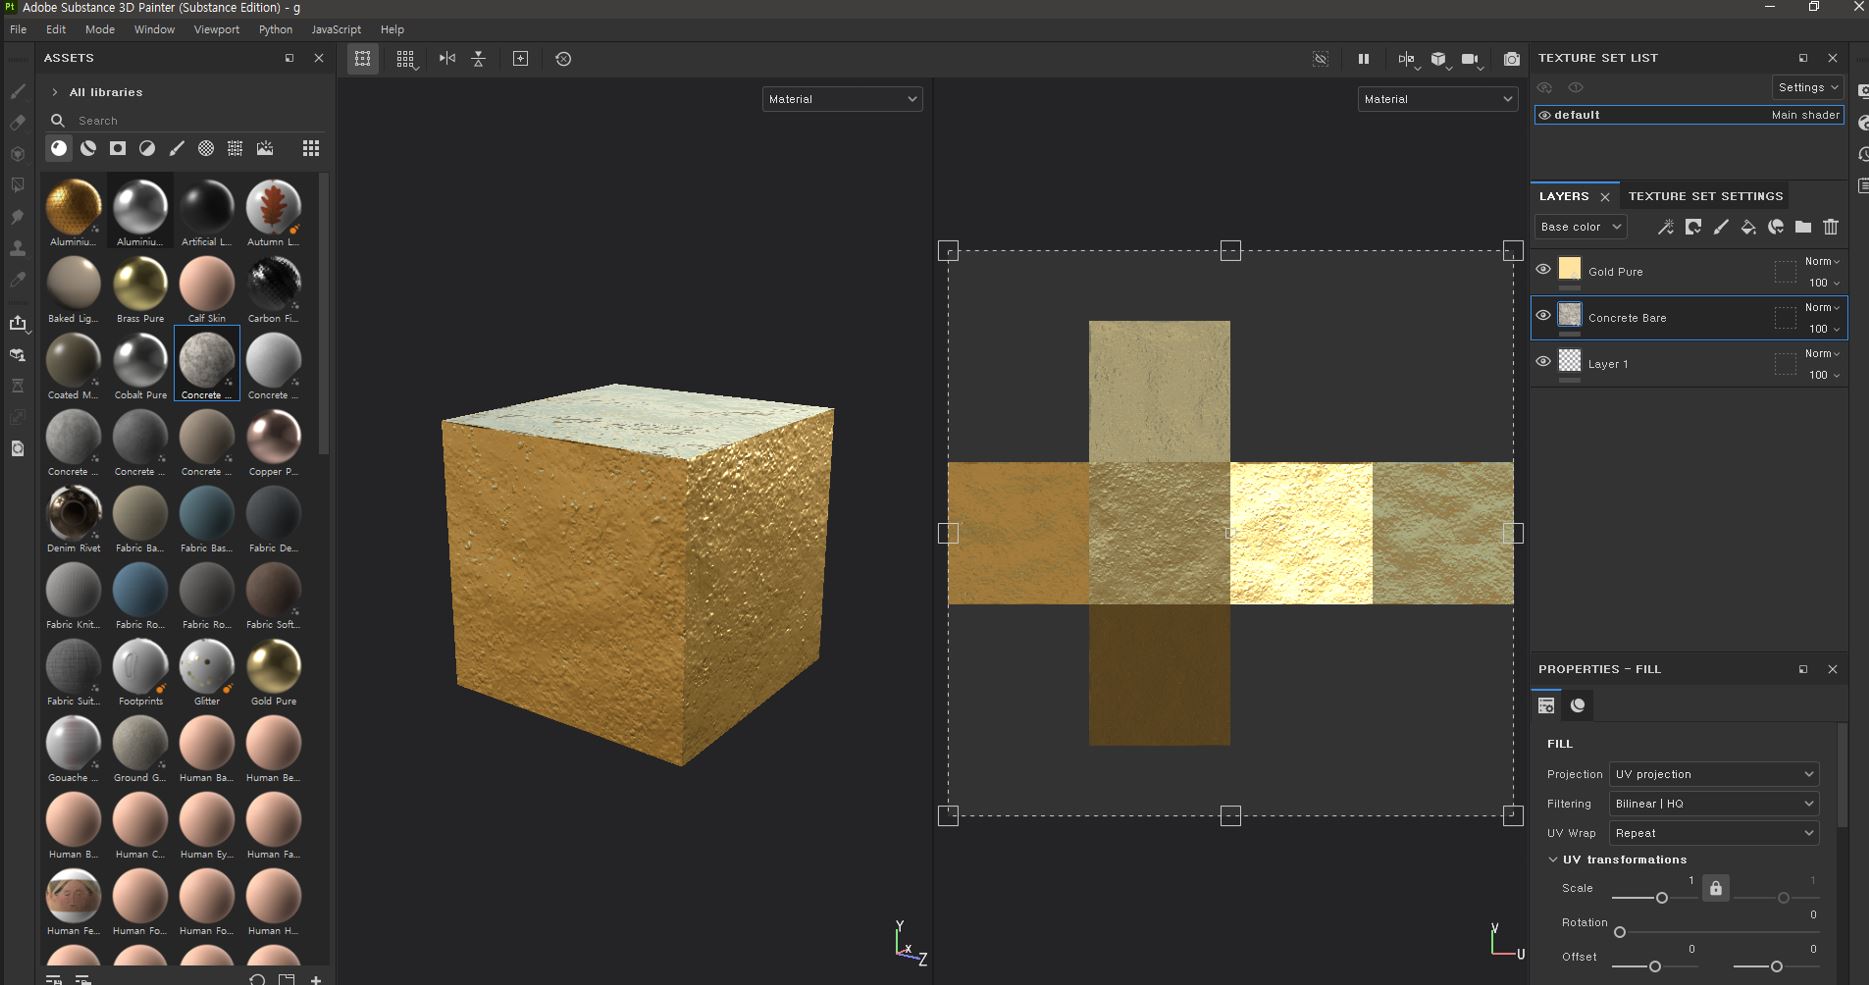Add a smart material layer icon
The image size is (1869, 985).
click(x=1776, y=227)
